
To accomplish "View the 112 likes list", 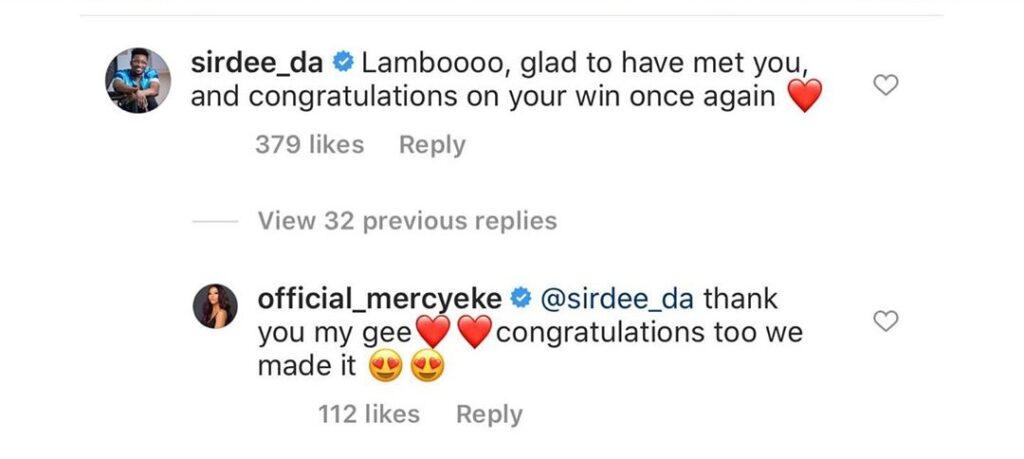I will click(369, 414).
